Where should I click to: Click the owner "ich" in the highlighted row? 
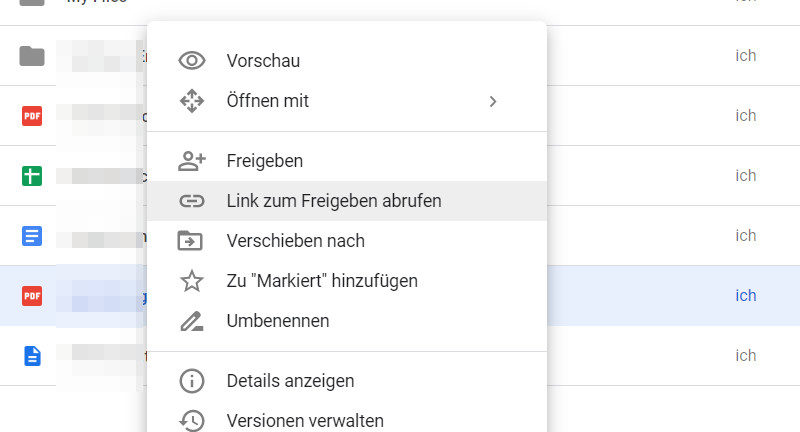click(745, 296)
